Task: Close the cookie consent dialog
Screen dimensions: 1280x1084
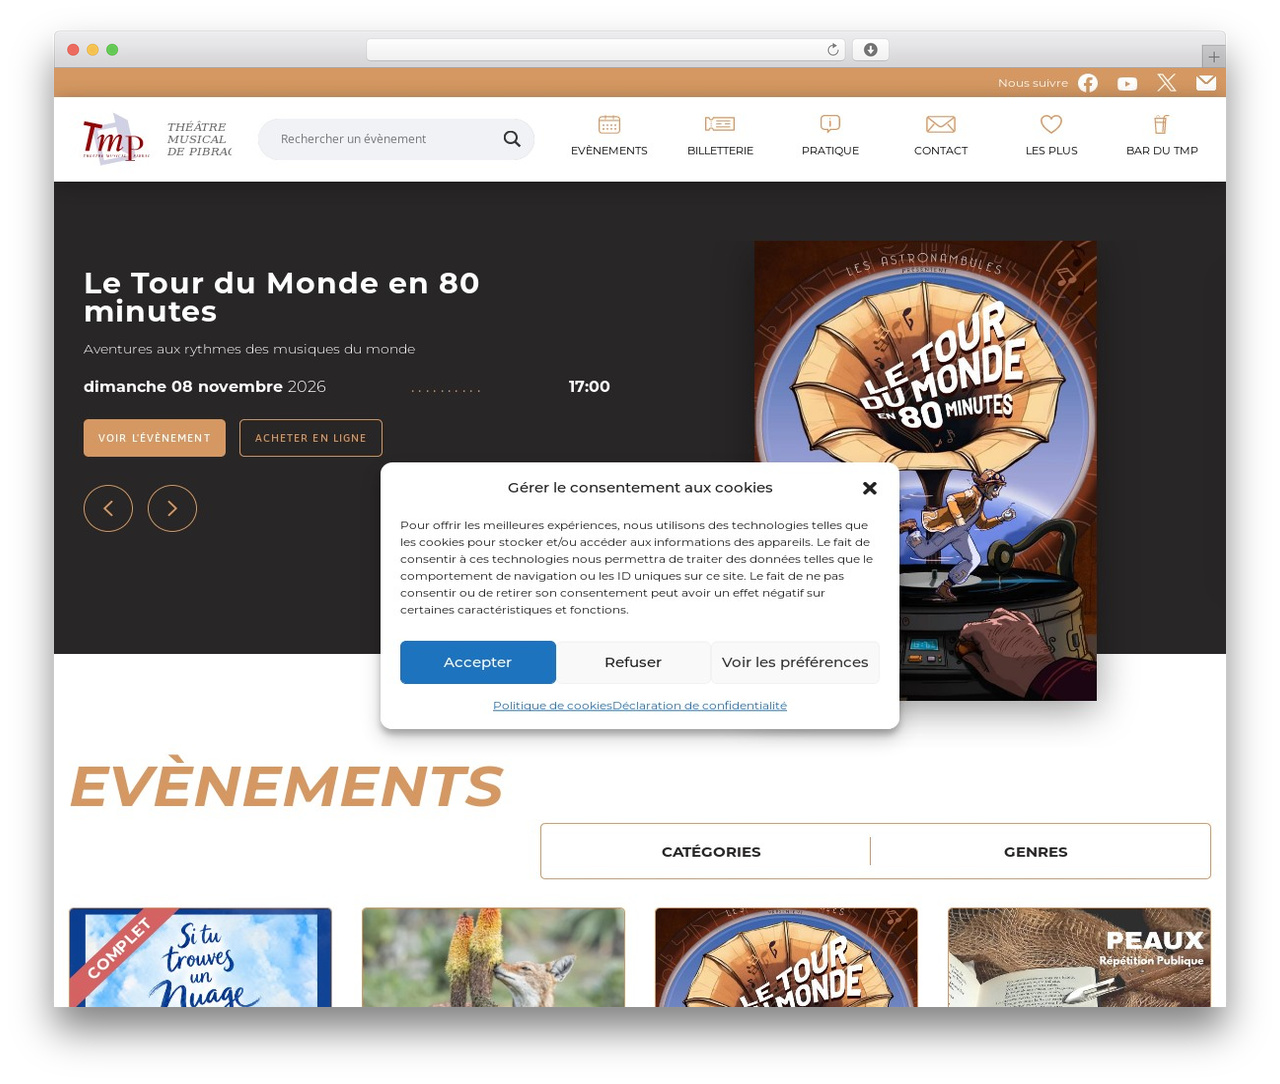Action: click(x=870, y=488)
